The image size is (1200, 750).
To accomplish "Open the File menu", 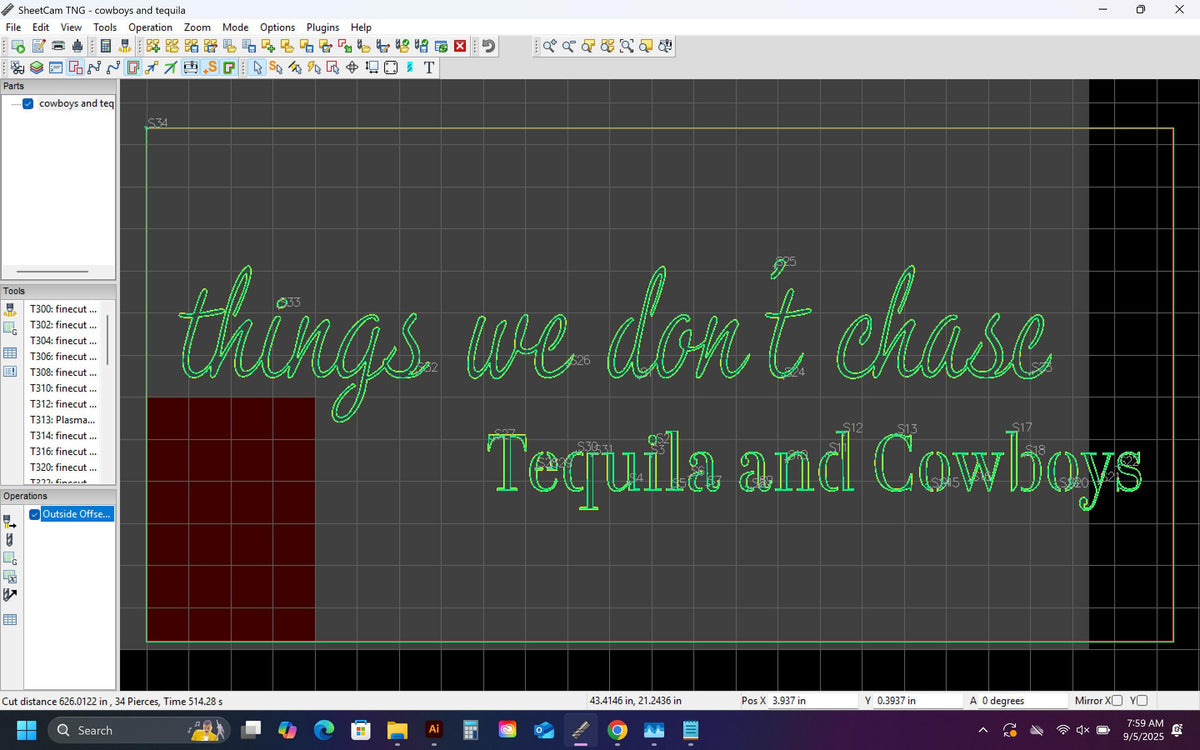I will [14, 27].
